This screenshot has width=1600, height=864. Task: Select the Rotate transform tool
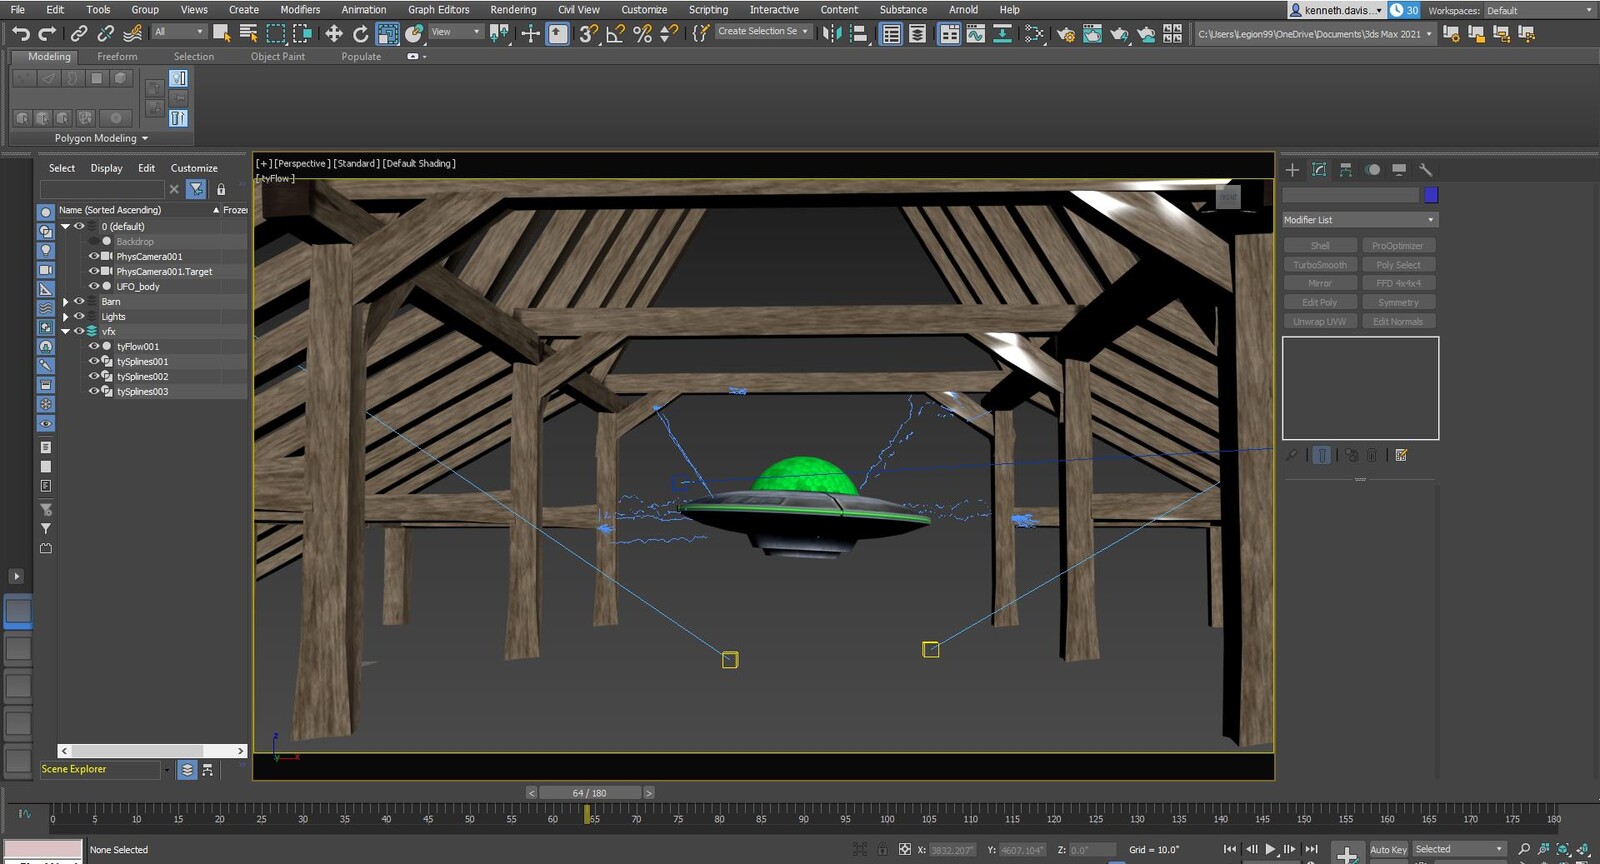pyautogui.click(x=361, y=34)
